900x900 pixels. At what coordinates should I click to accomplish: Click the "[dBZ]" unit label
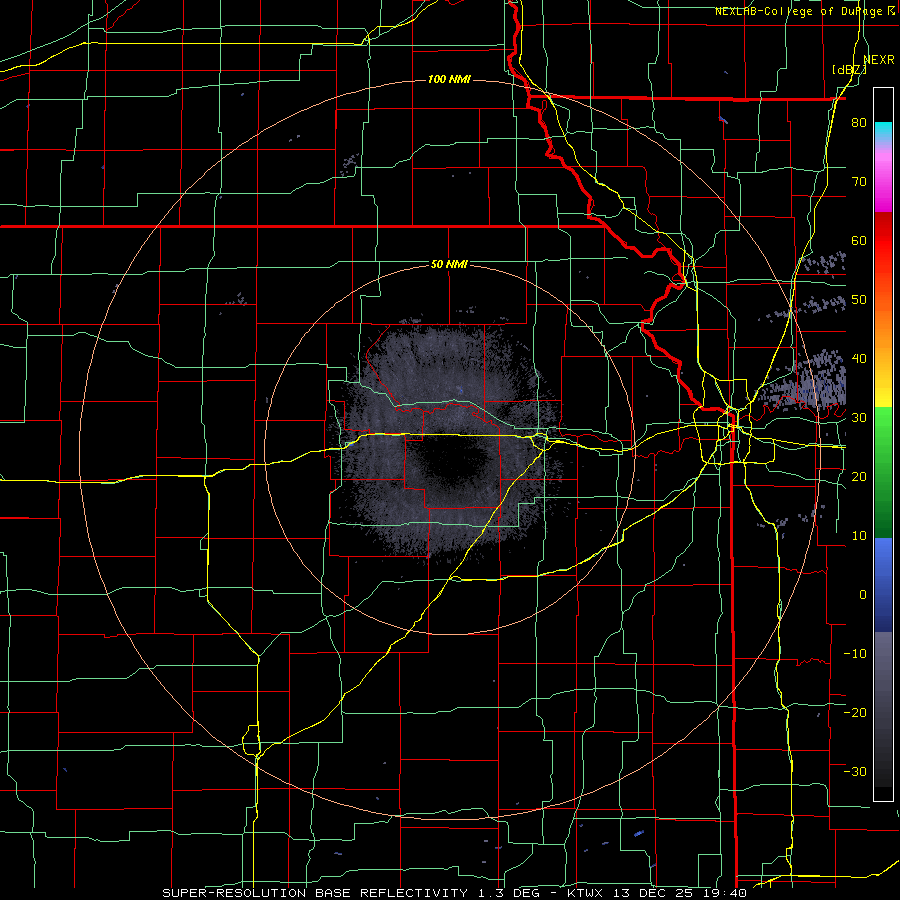click(x=849, y=69)
